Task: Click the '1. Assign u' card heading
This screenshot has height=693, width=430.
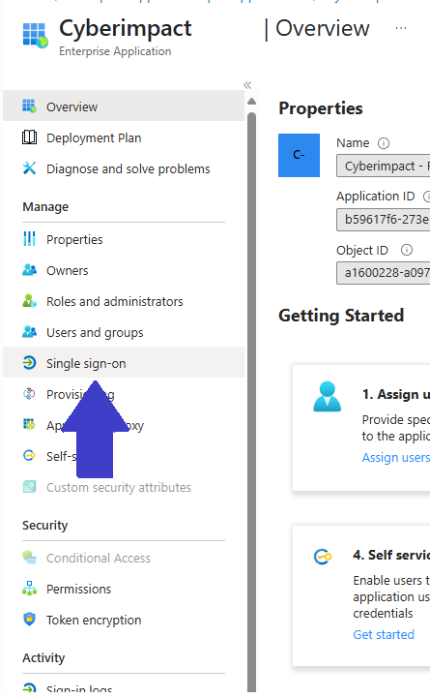Action: 396,394
